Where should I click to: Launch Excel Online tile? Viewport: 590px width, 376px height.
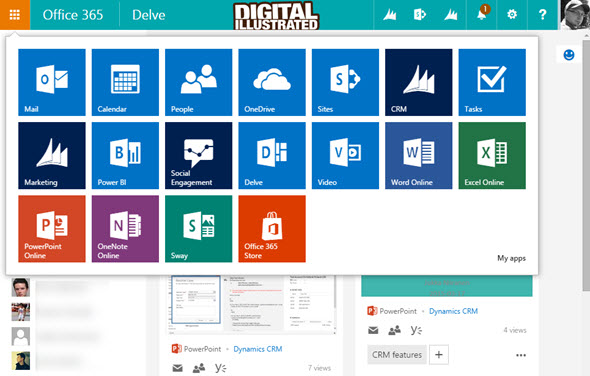pyautogui.click(x=492, y=155)
